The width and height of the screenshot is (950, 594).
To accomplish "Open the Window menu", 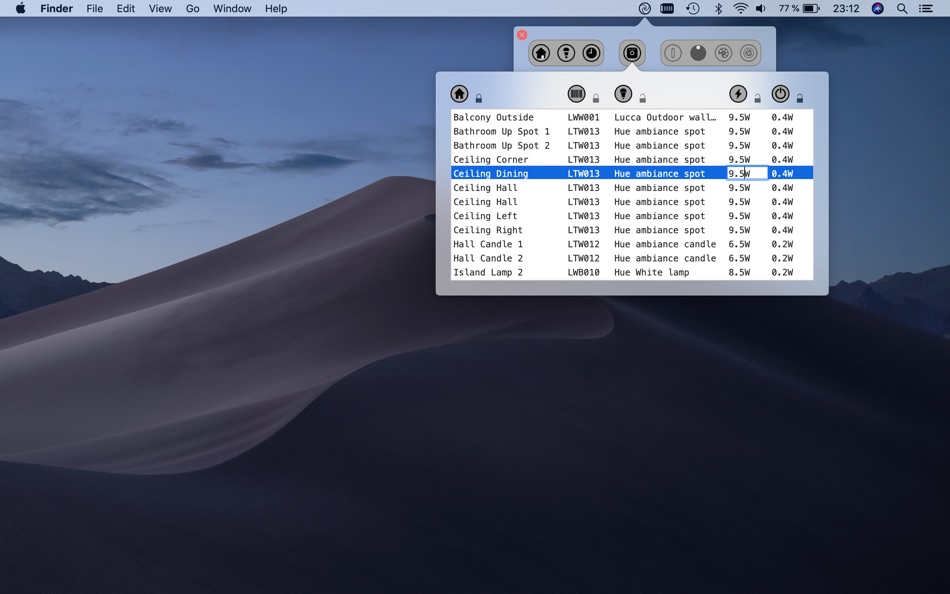I will [231, 8].
